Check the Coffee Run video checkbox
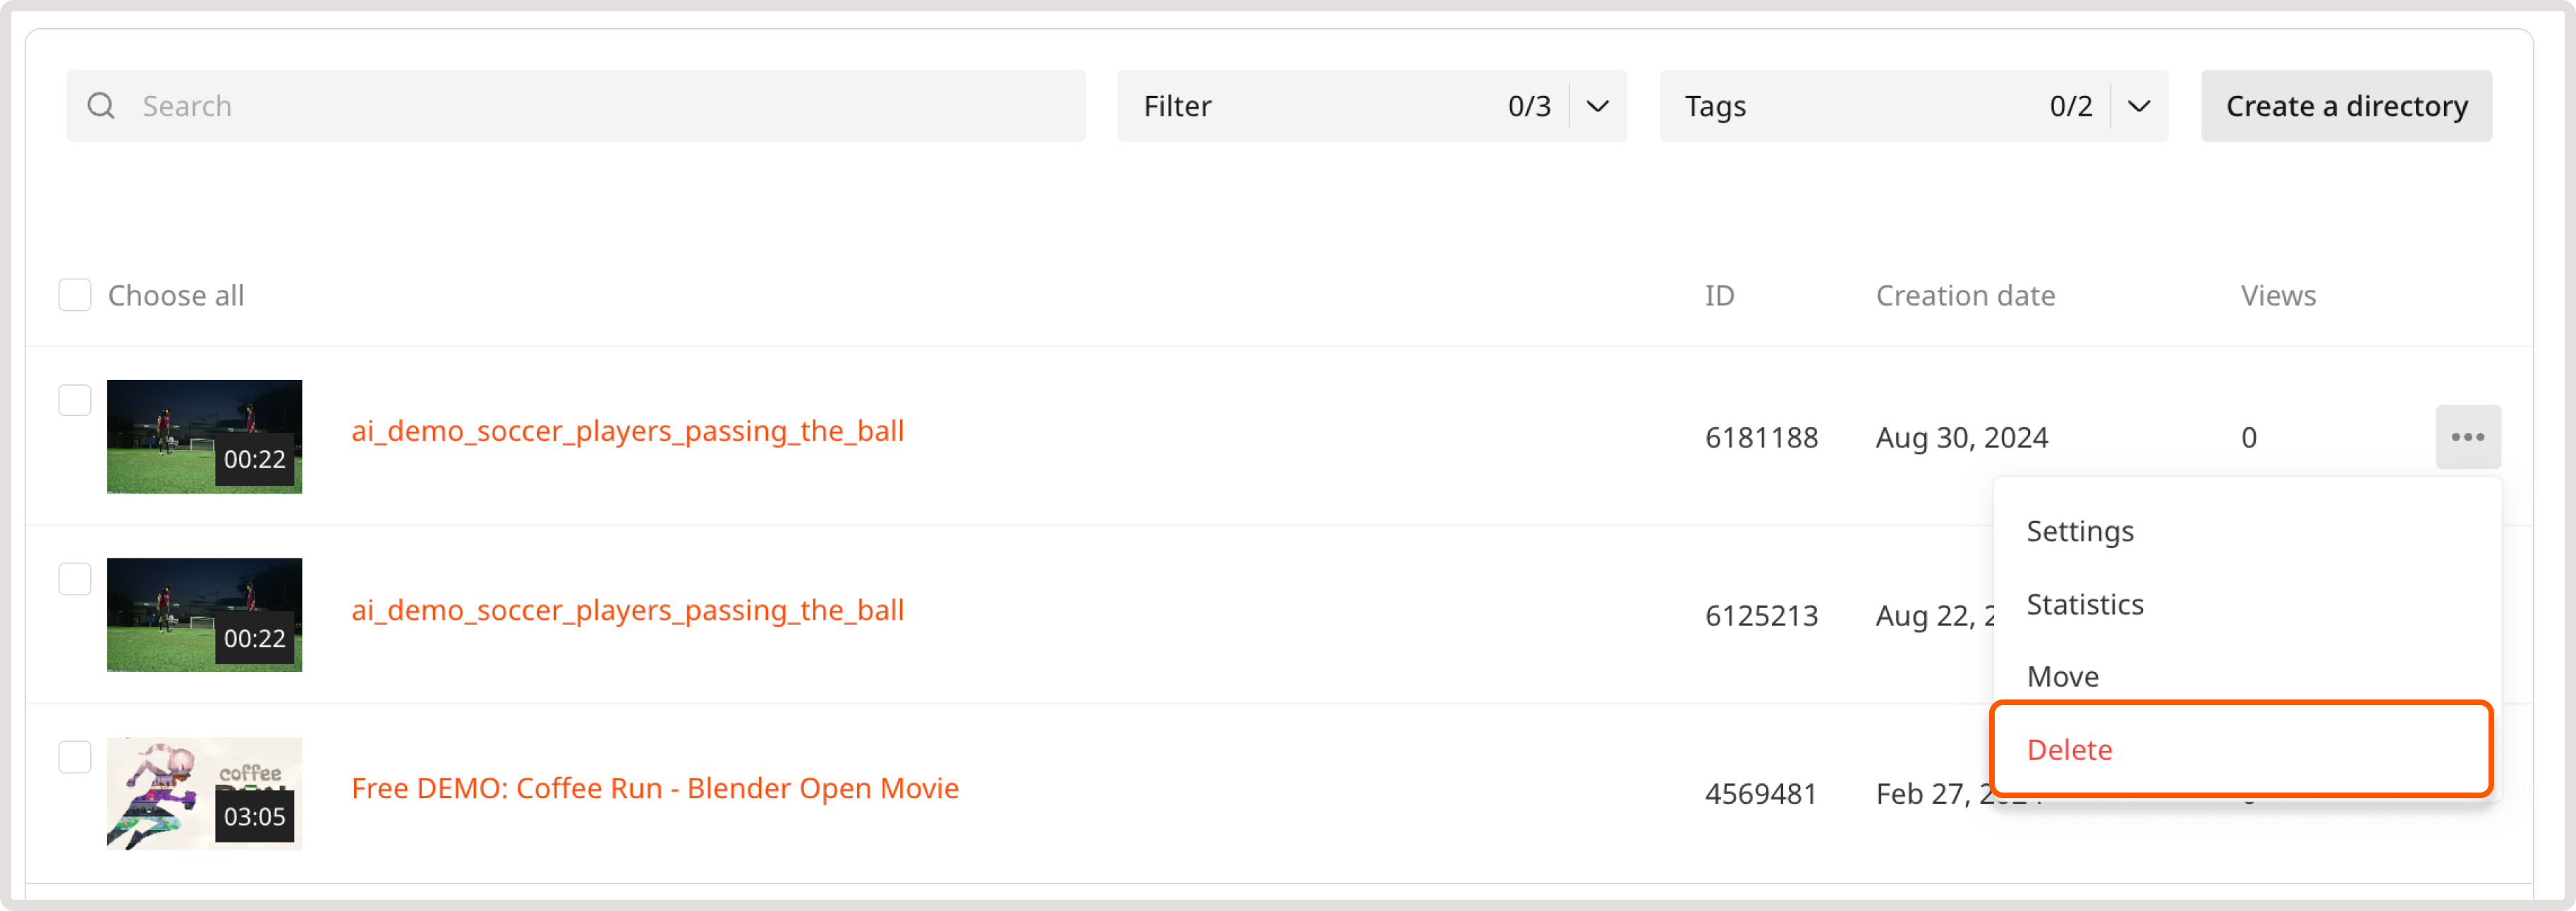 click(75, 757)
